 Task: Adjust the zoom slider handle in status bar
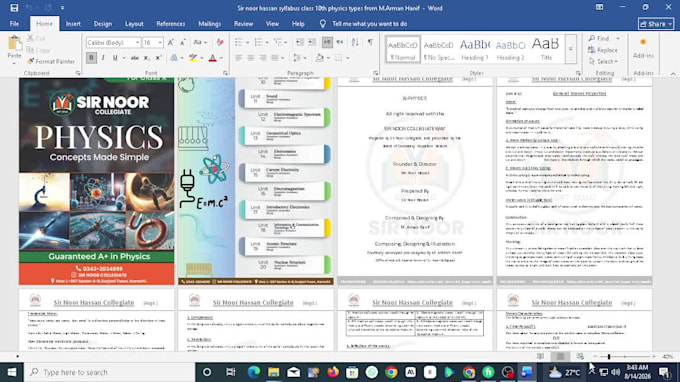point(609,356)
